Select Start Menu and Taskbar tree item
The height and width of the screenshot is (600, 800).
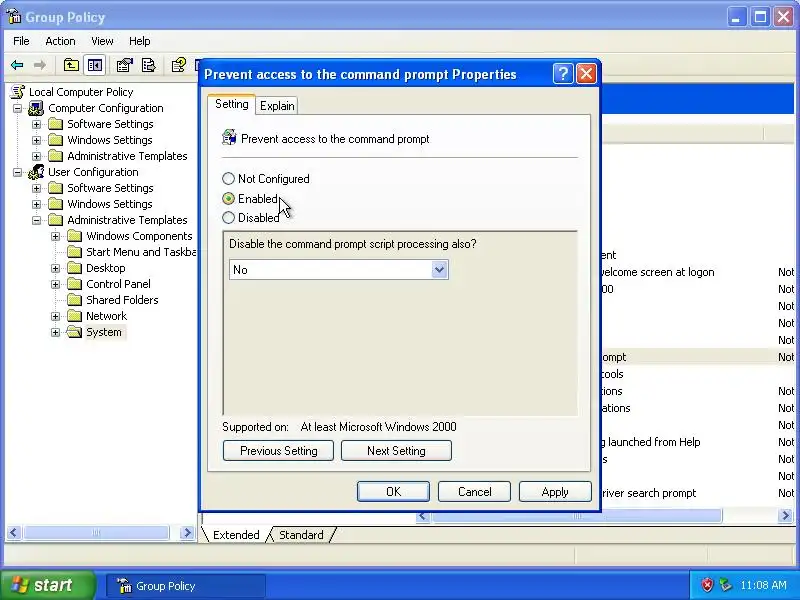point(141,252)
